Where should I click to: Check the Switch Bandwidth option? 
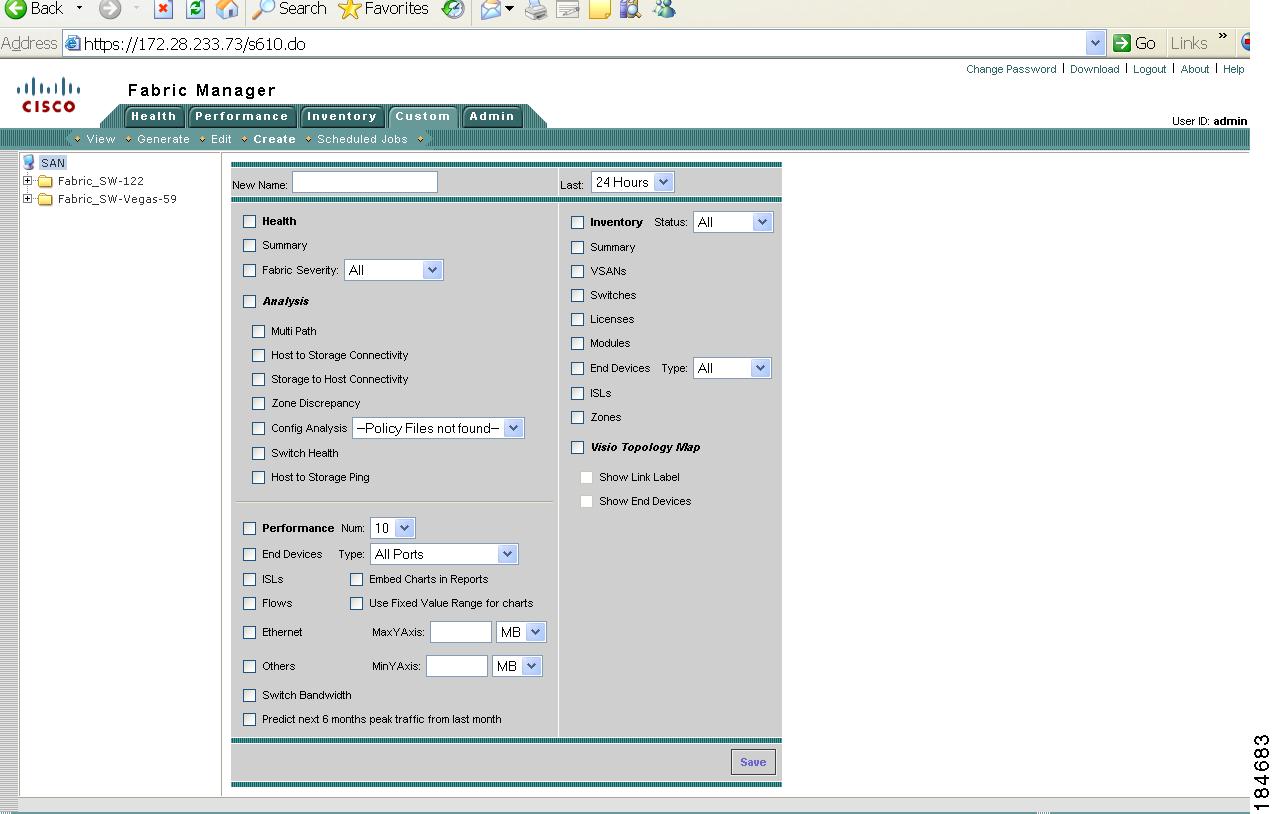click(250, 695)
